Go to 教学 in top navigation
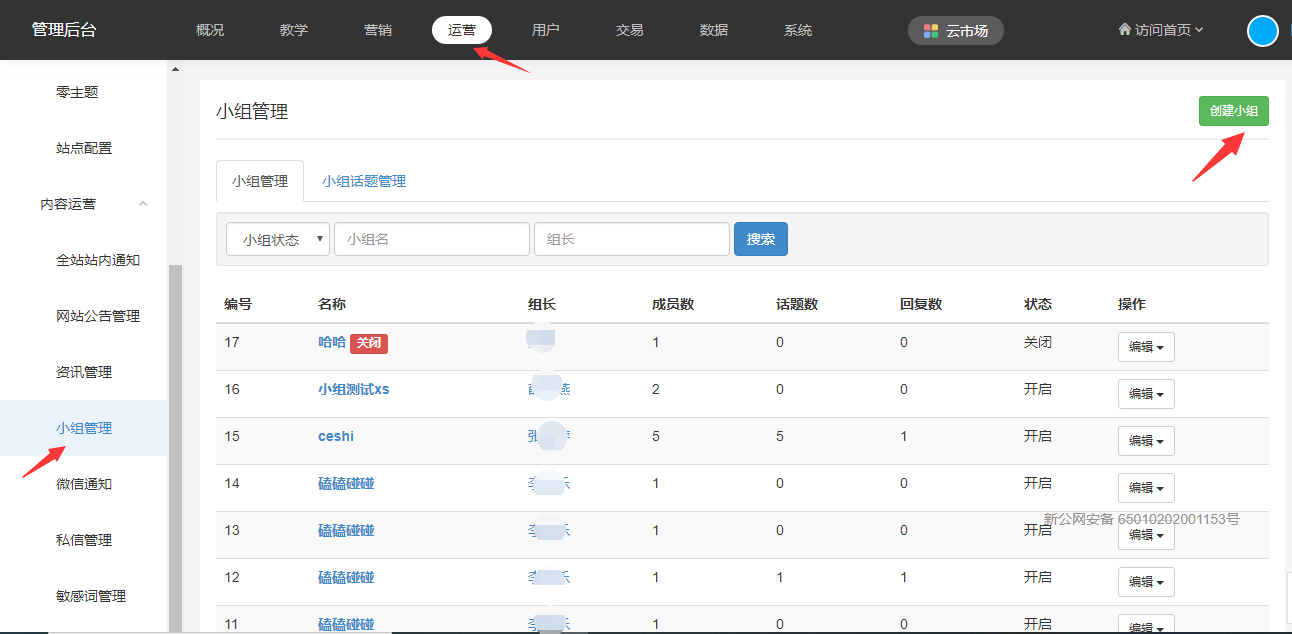 (x=294, y=30)
